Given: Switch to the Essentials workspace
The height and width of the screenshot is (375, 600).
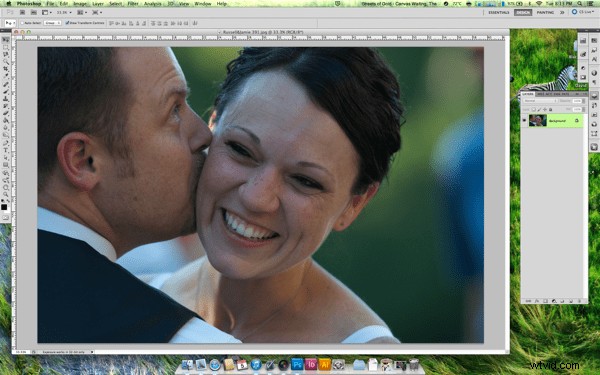Looking at the screenshot, I should coord(499,12).
